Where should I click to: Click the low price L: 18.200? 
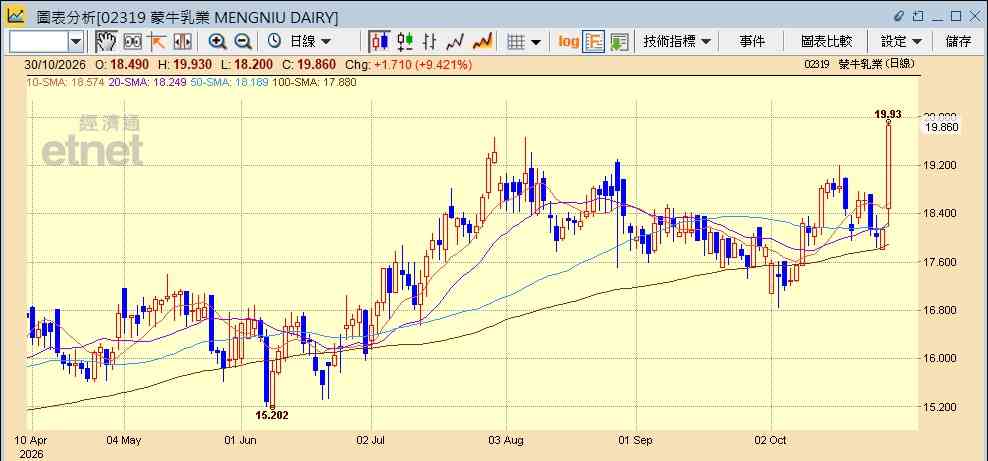247,64
